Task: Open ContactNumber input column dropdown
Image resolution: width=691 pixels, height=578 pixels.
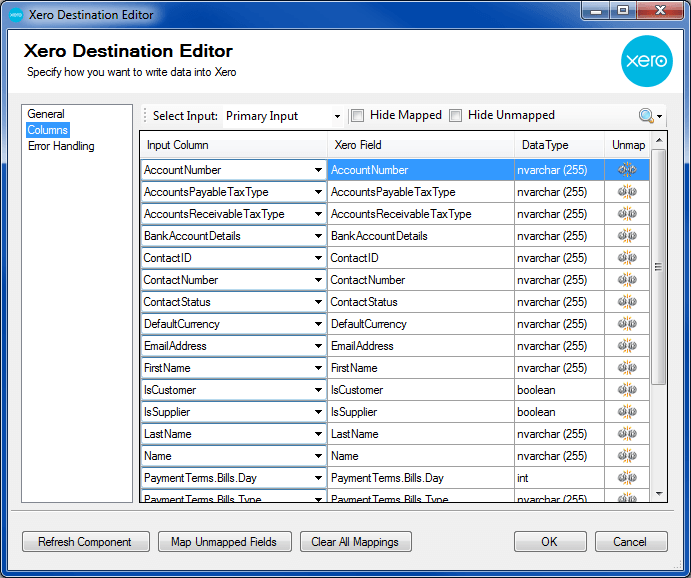Action: click(318, 280)
